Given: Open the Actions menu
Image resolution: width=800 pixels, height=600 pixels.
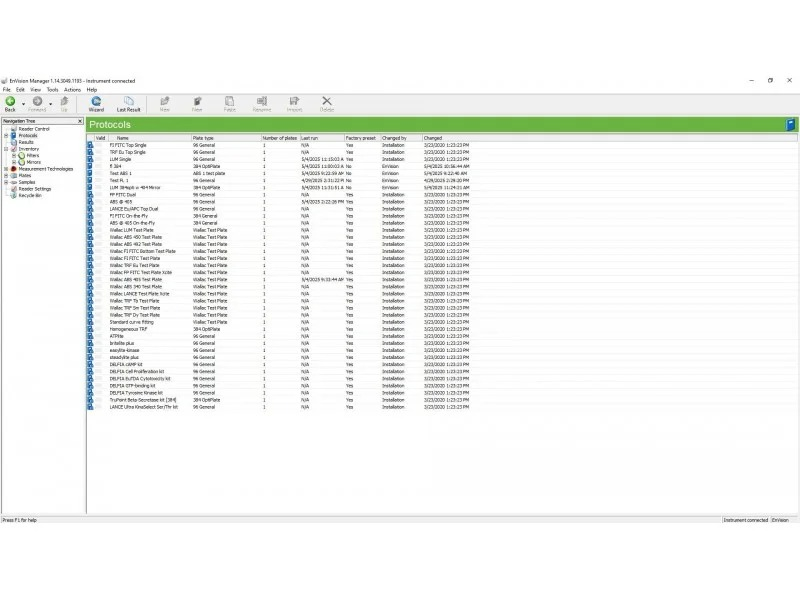Looking at the screenshot, I should (72, 90).
